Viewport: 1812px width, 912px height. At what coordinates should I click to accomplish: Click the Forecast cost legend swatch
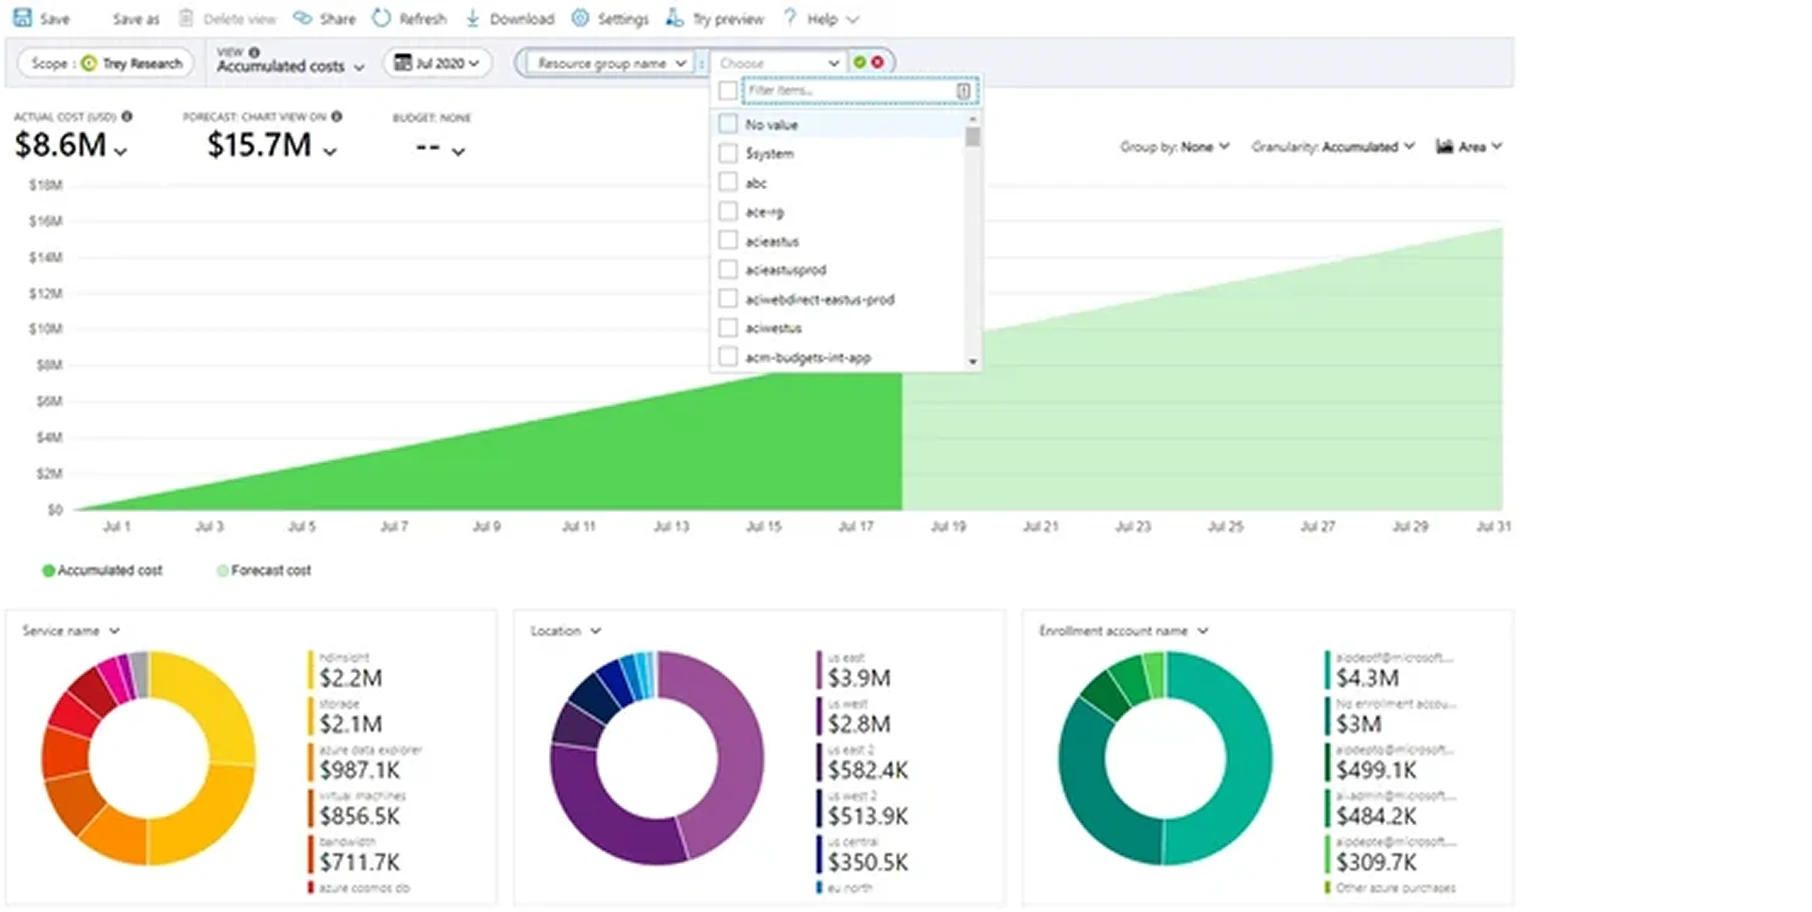(x=222, y=571)
